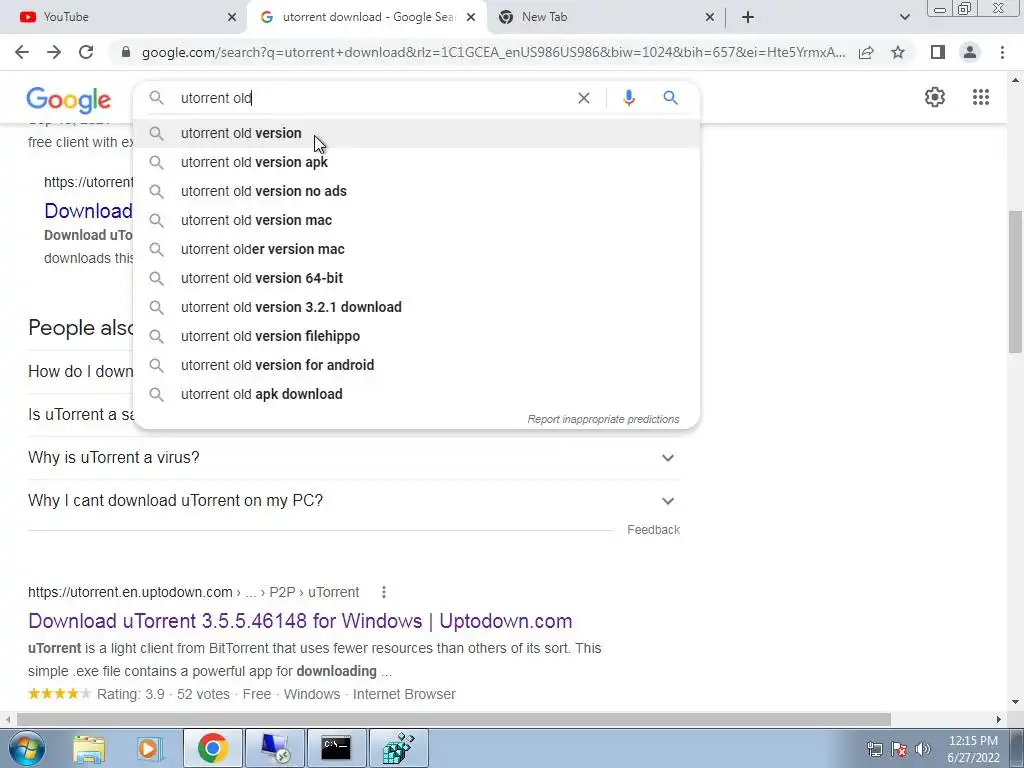Viewport: 1024px width, 768px height.
Task: Click the lock icon in the address bar
Action: (x=126, y=52)
